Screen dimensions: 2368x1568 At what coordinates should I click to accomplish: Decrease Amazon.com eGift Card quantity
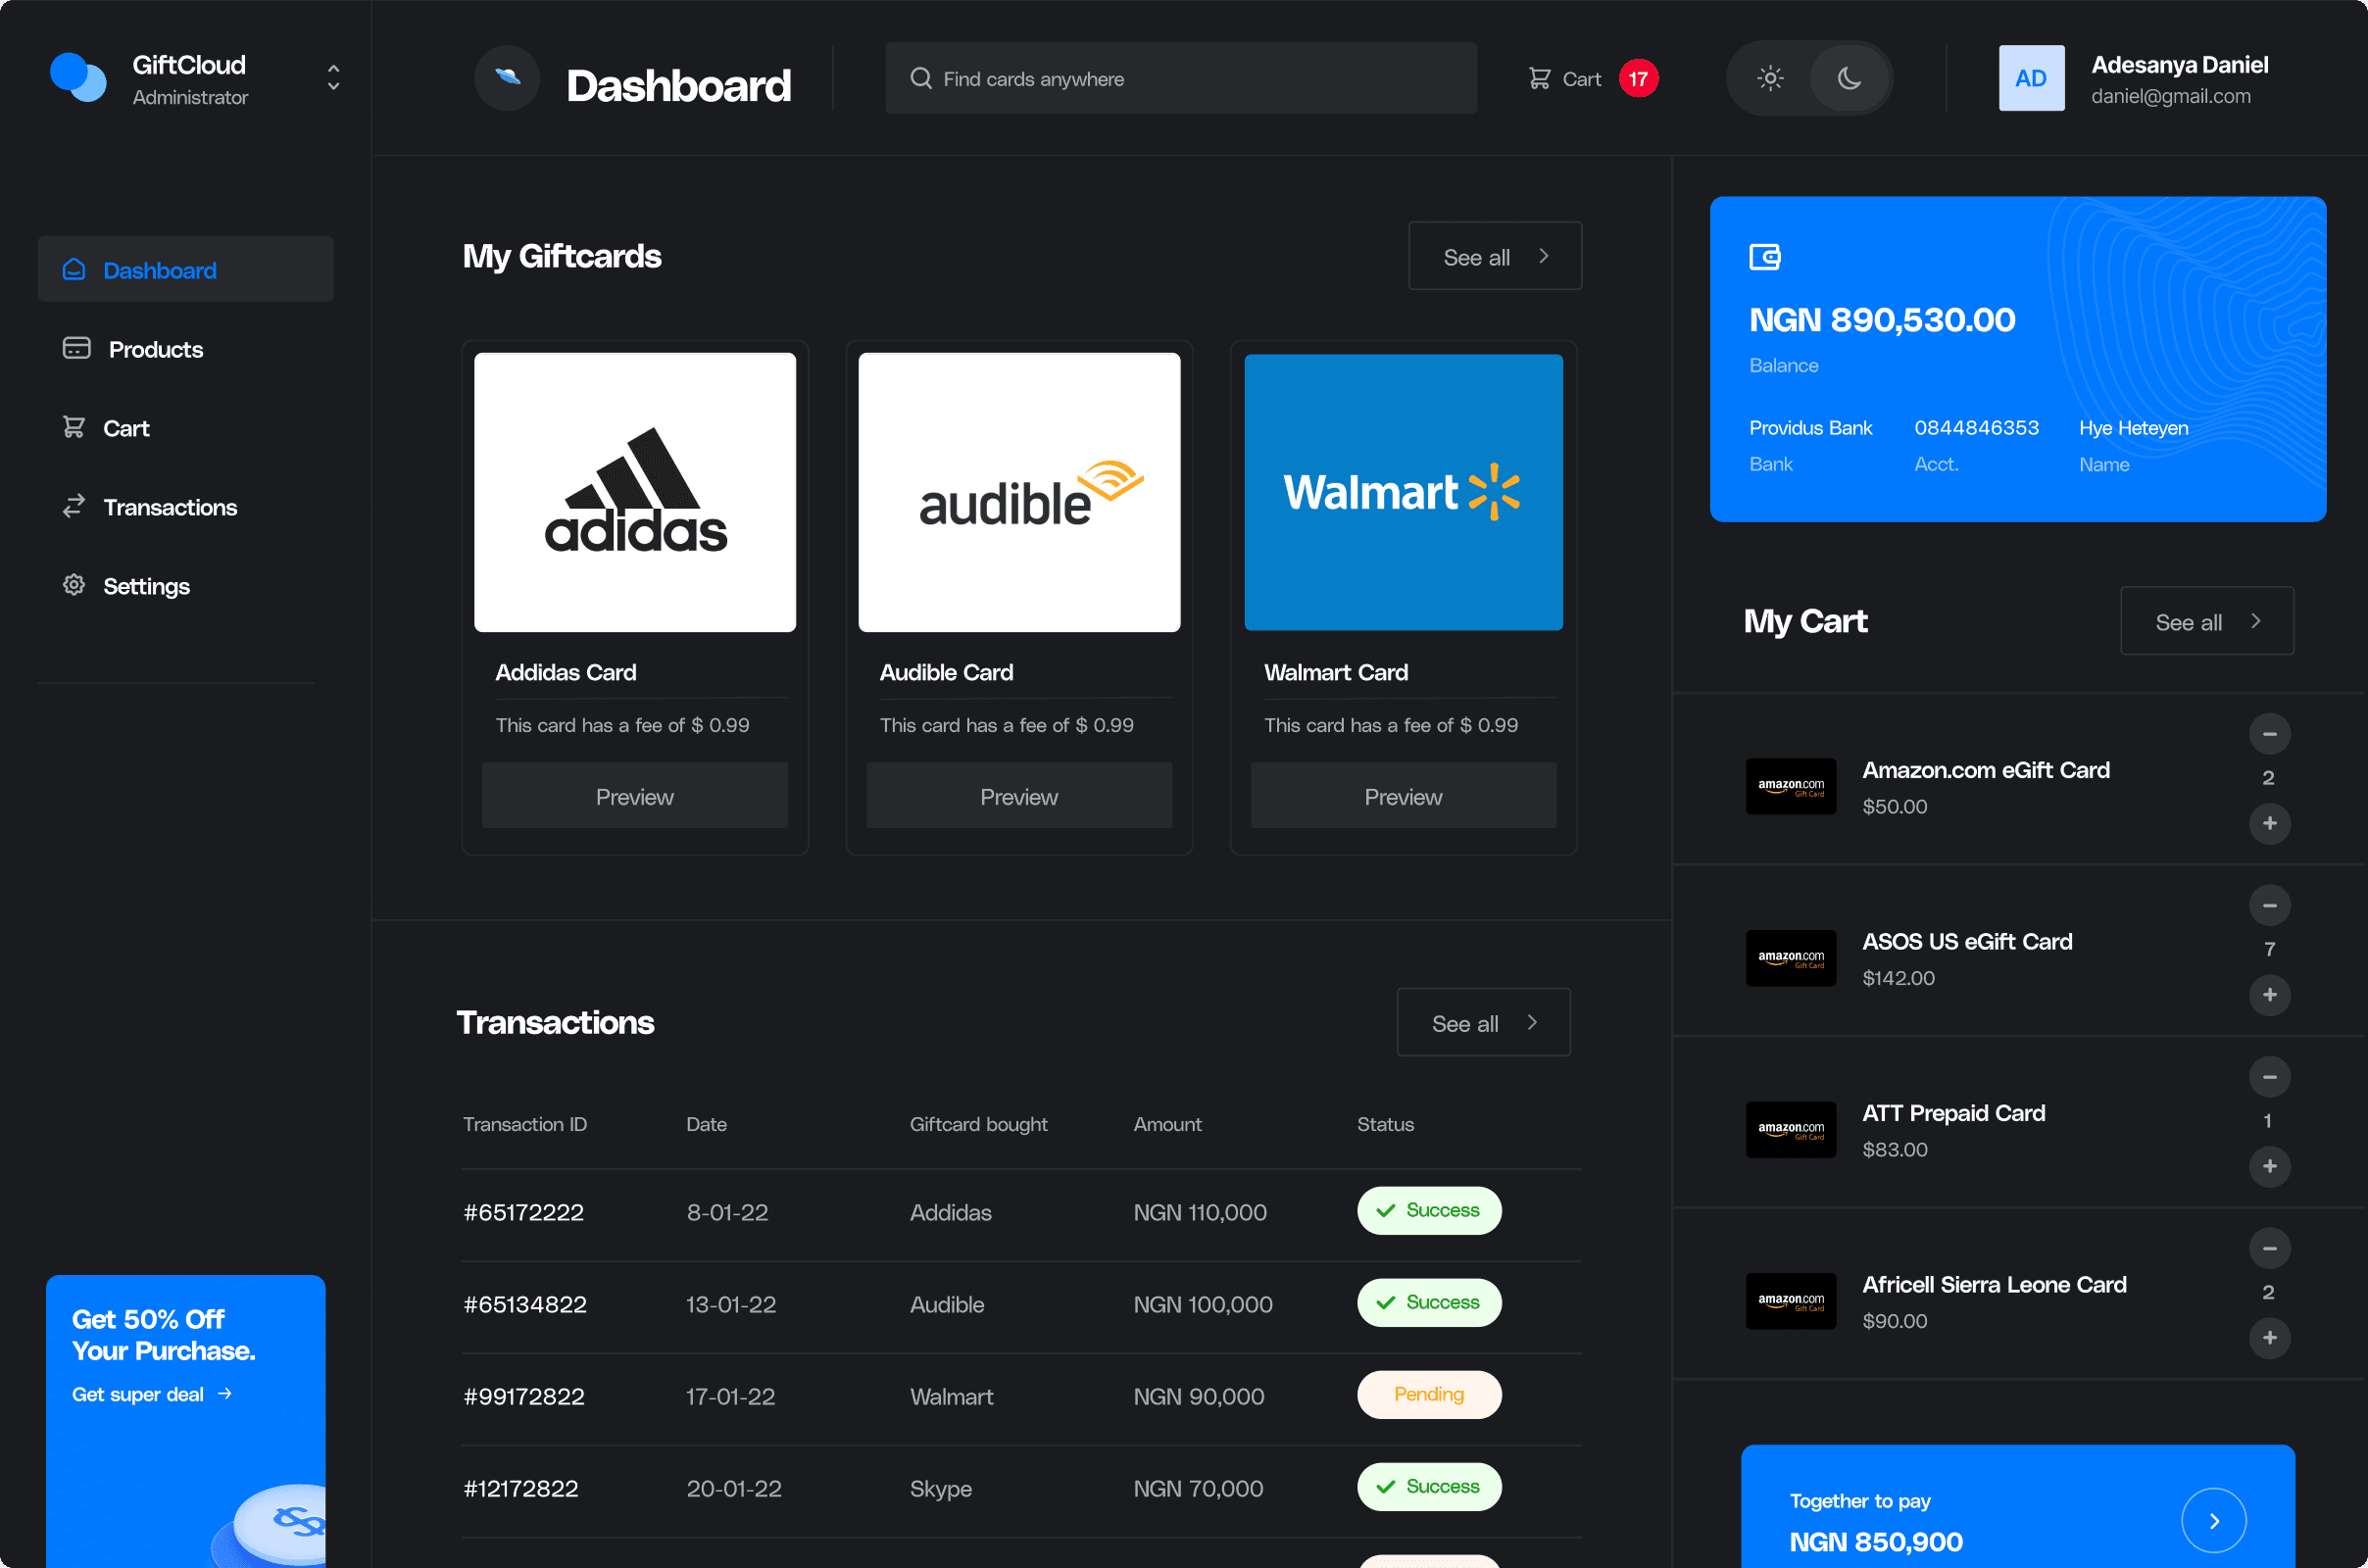tap(2269, 734)
